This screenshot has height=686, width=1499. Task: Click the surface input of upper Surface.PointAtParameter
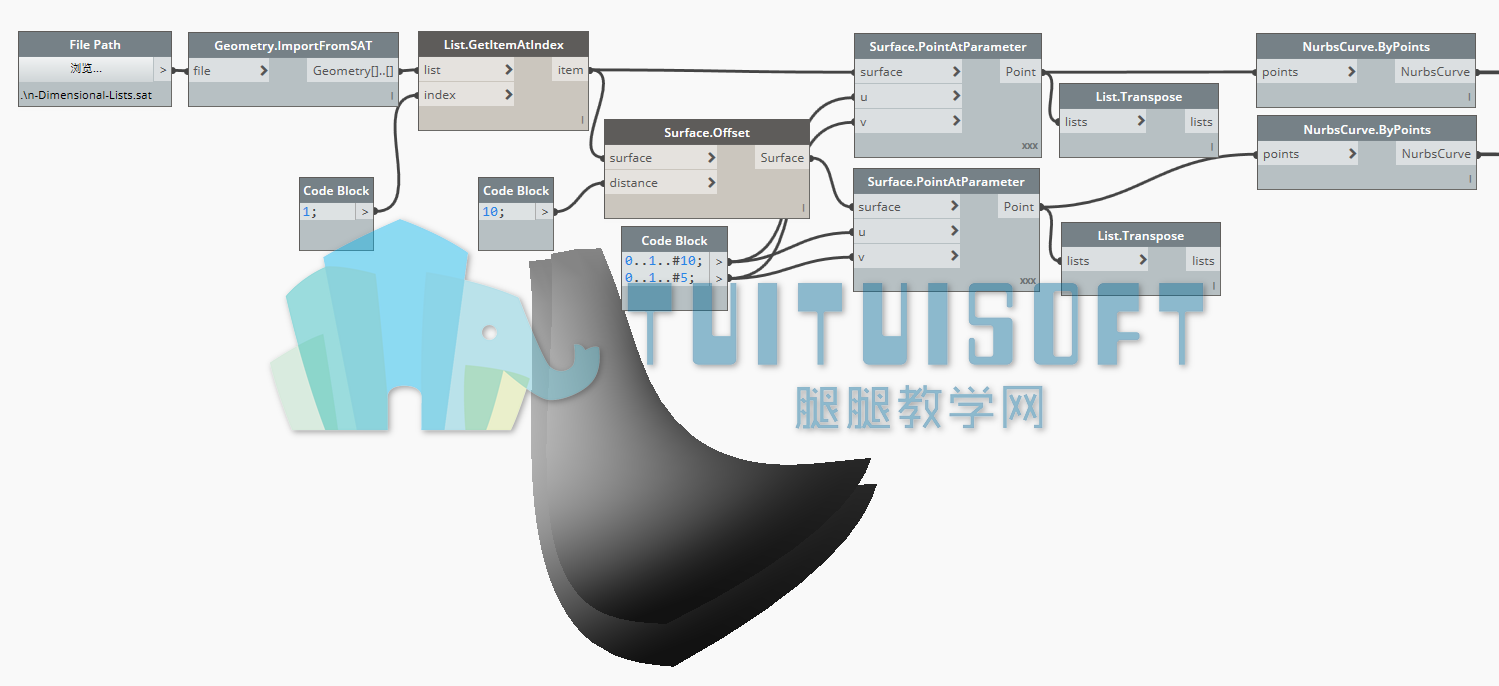tap(909, 72)
